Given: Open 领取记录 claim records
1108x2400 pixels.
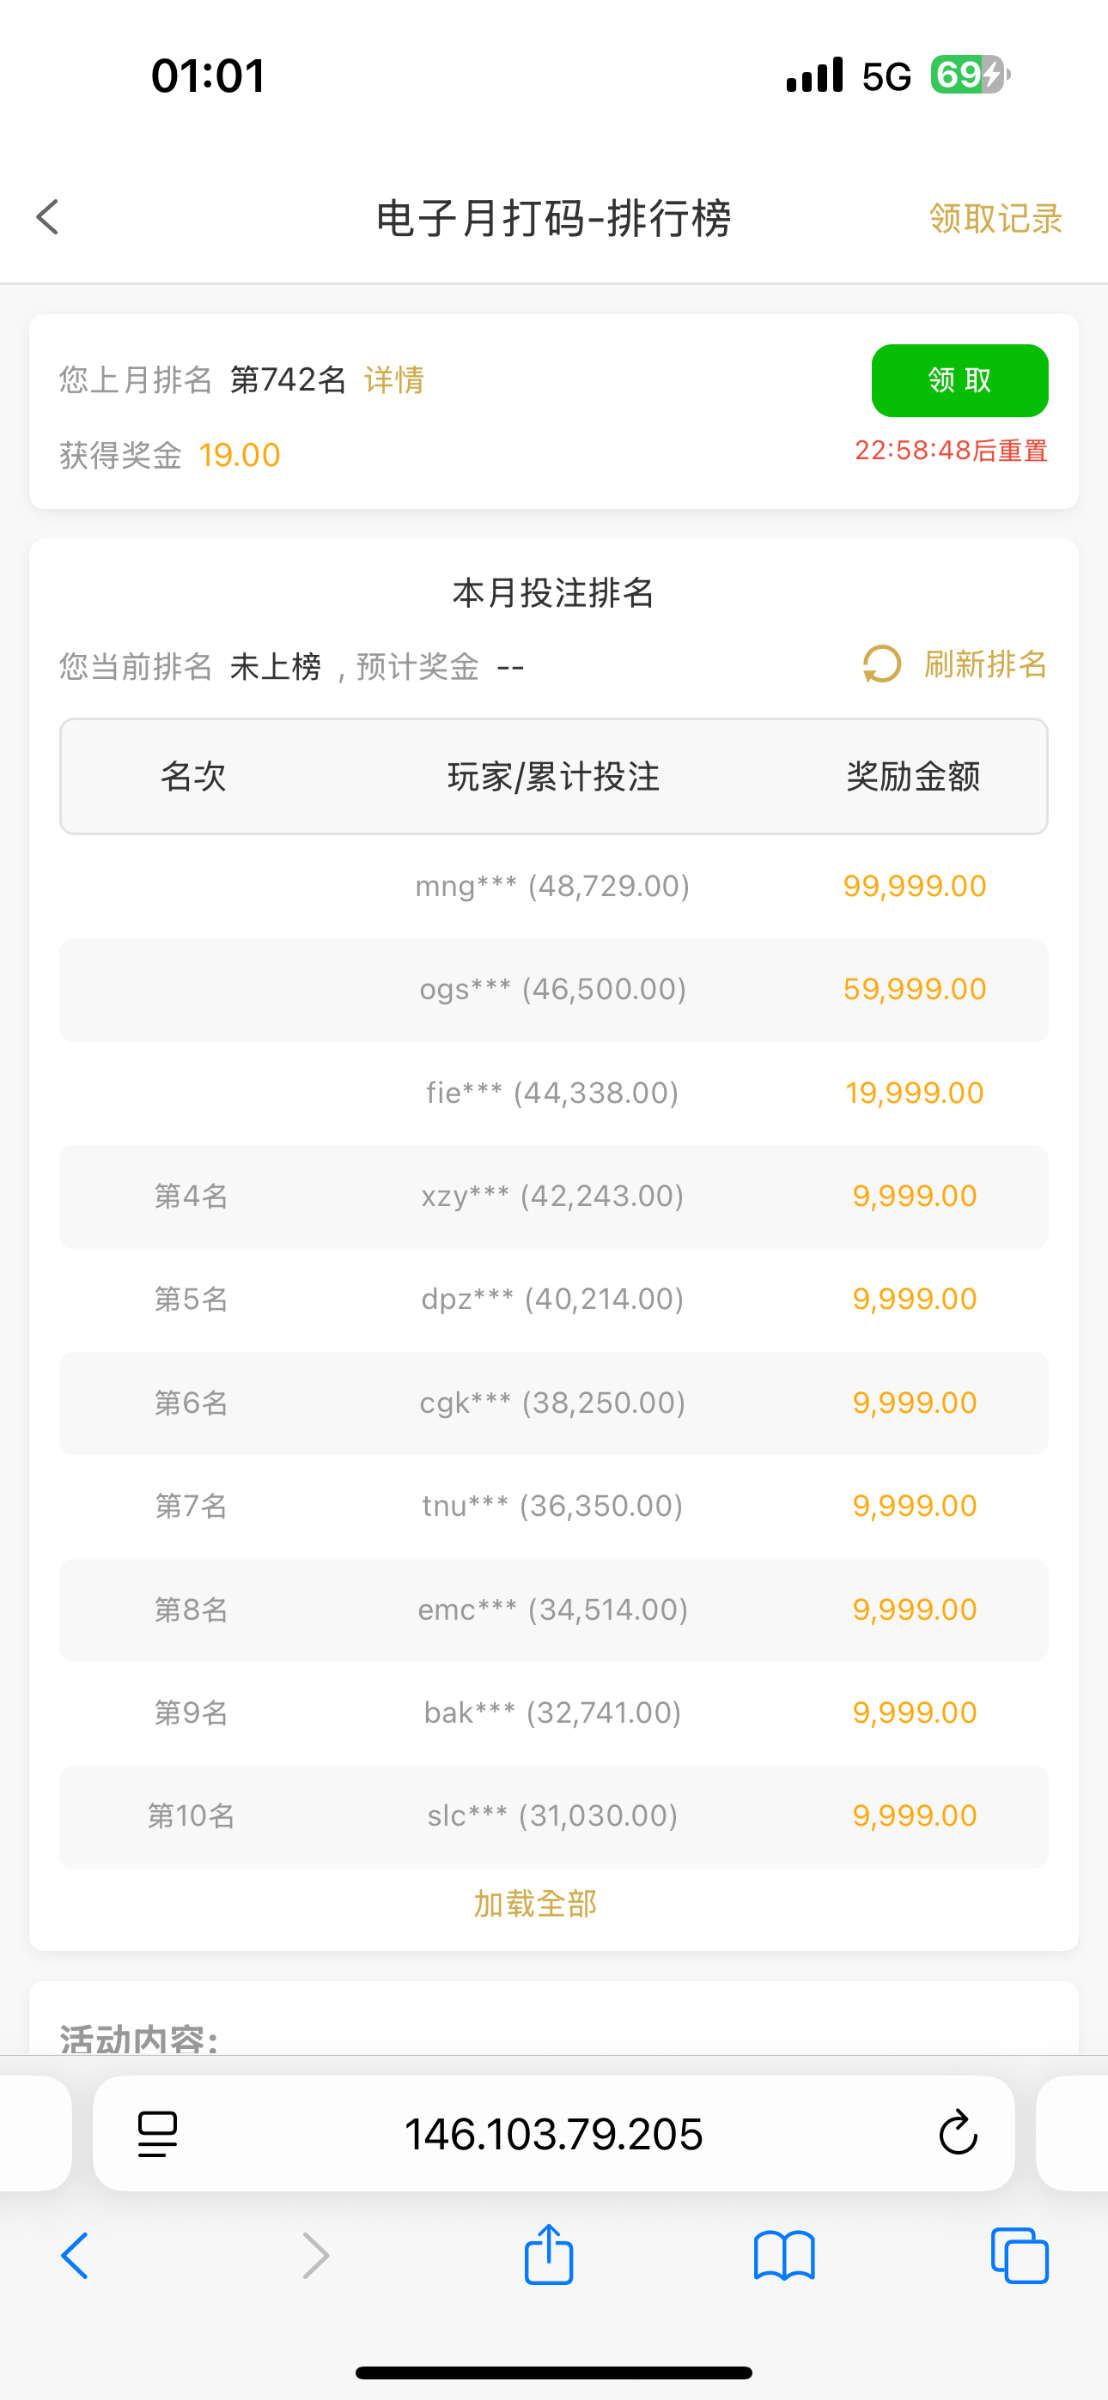Looking at the screenshot, I should point(995,219).
